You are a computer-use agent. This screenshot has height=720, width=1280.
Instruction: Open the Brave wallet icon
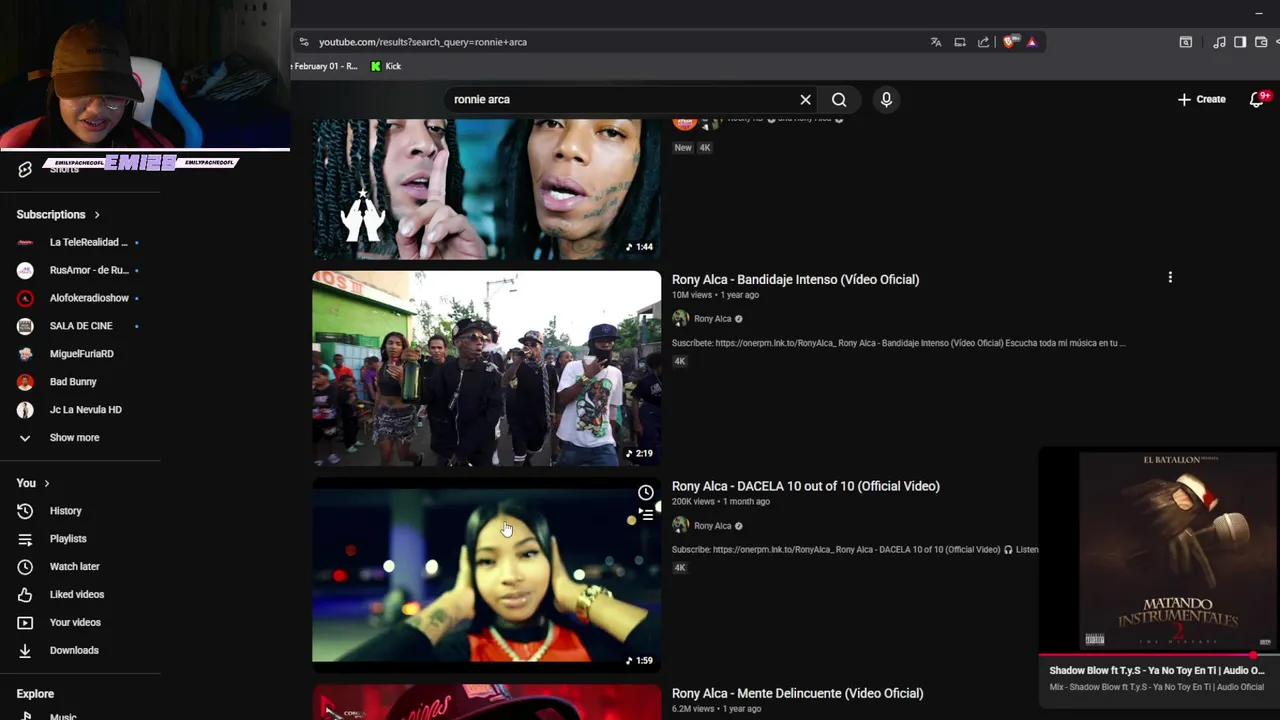click(x=1261, y=42)
